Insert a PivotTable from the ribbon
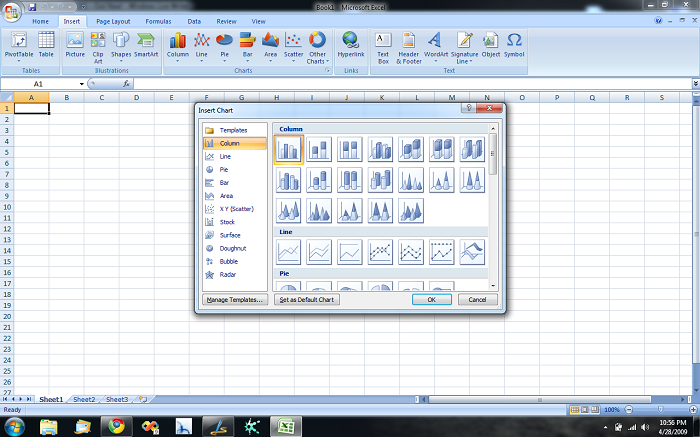Viewport: 700px width, 437px height. tap(19, 46)
